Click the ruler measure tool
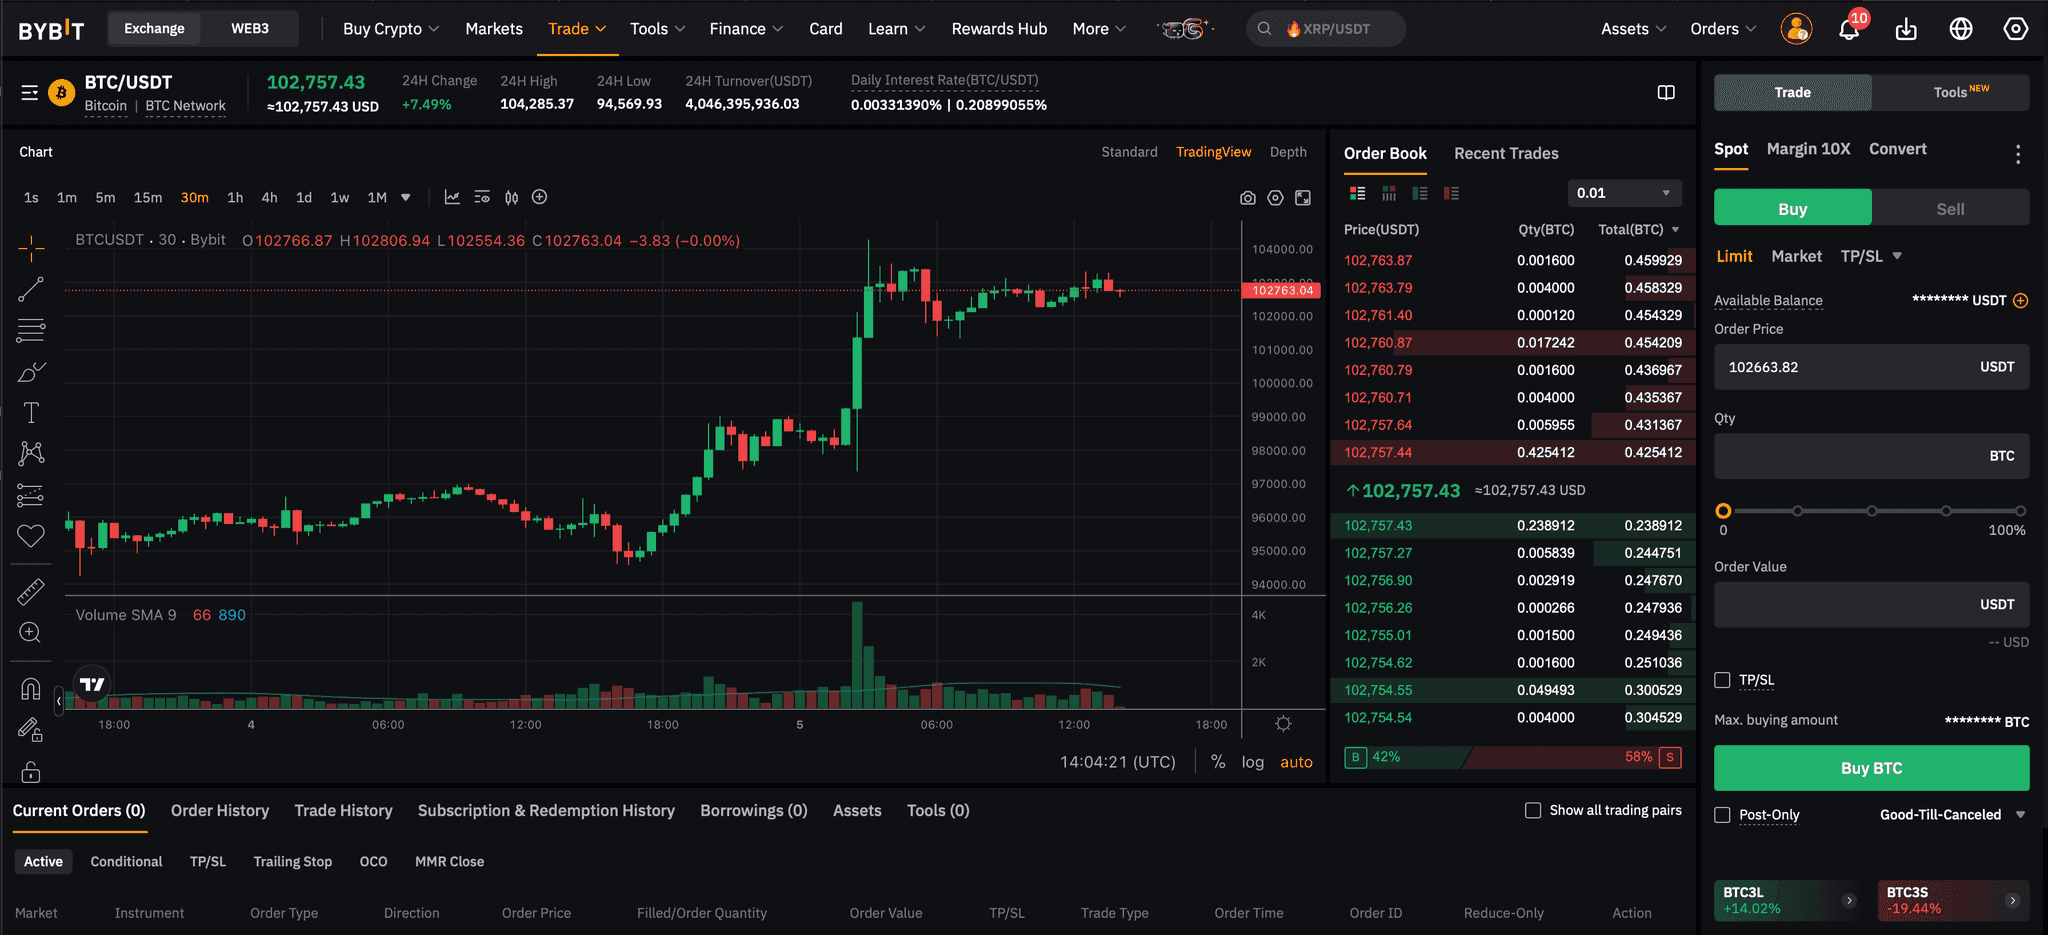Viewport: 2048px width, 935px height. point(31,592)
